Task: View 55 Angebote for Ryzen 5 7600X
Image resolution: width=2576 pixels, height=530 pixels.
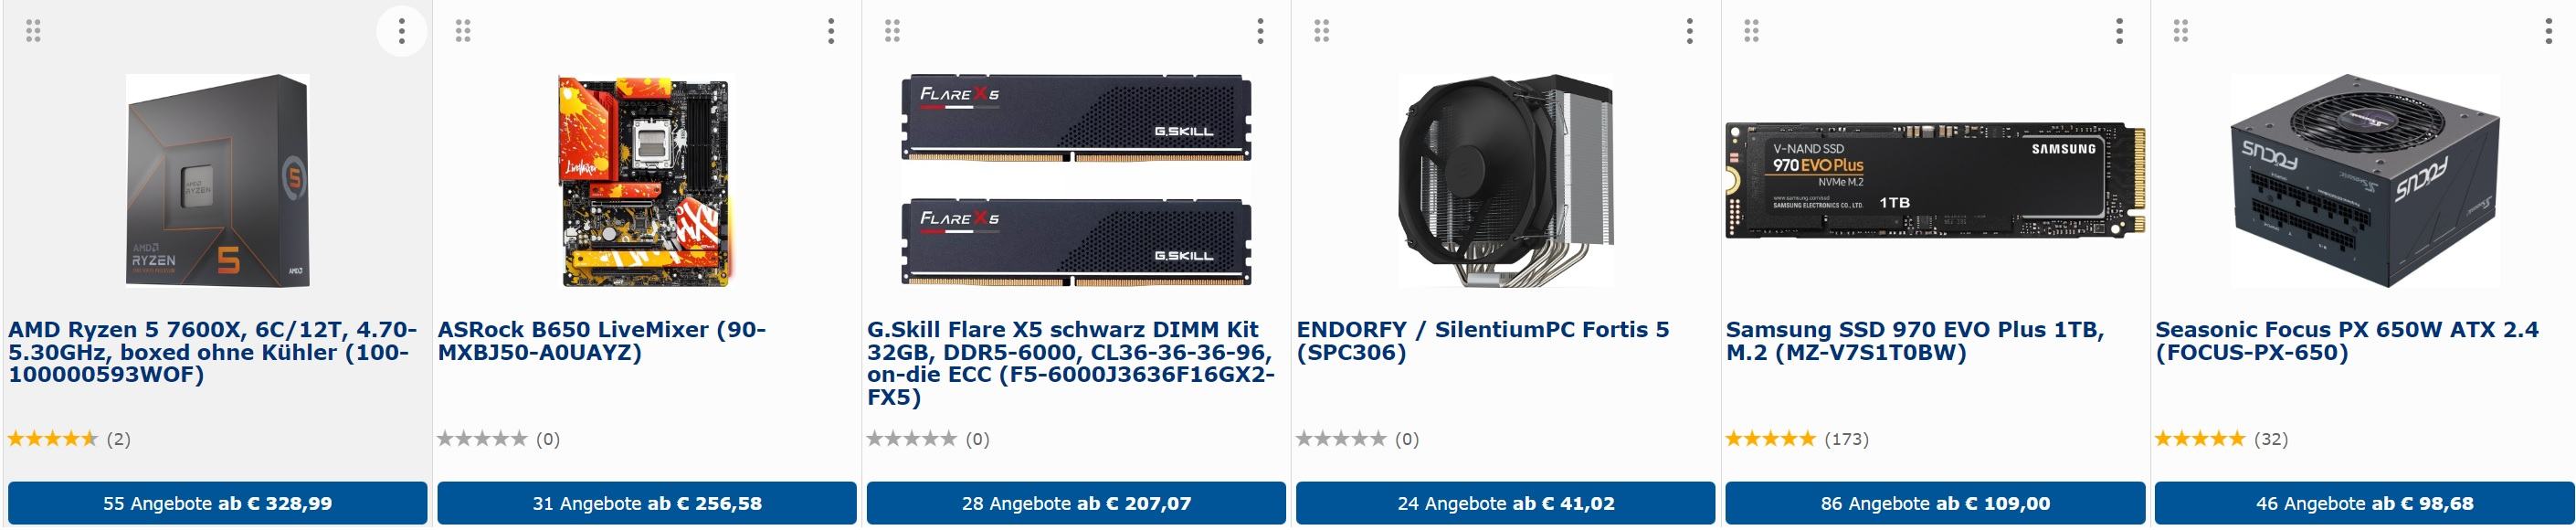Action: pos(217,503)
